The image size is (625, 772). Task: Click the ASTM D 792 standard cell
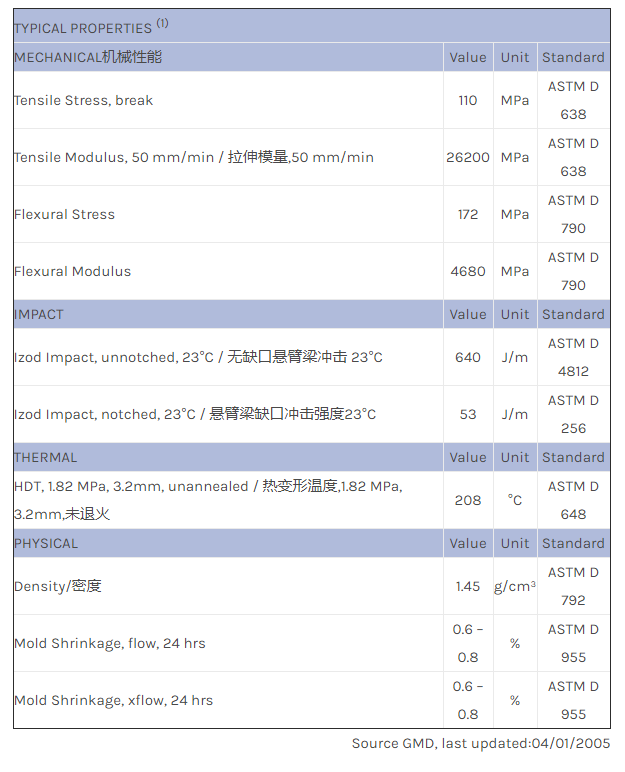pyautogui.click(x=573, y=586)
